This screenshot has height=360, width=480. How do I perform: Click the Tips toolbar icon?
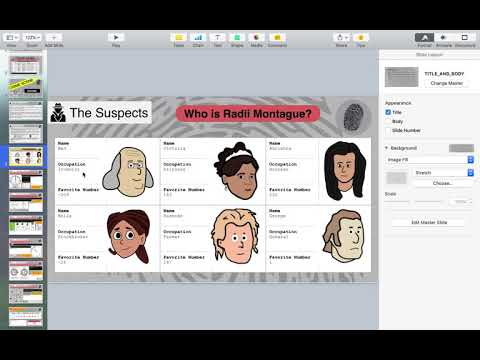point(361,38)
